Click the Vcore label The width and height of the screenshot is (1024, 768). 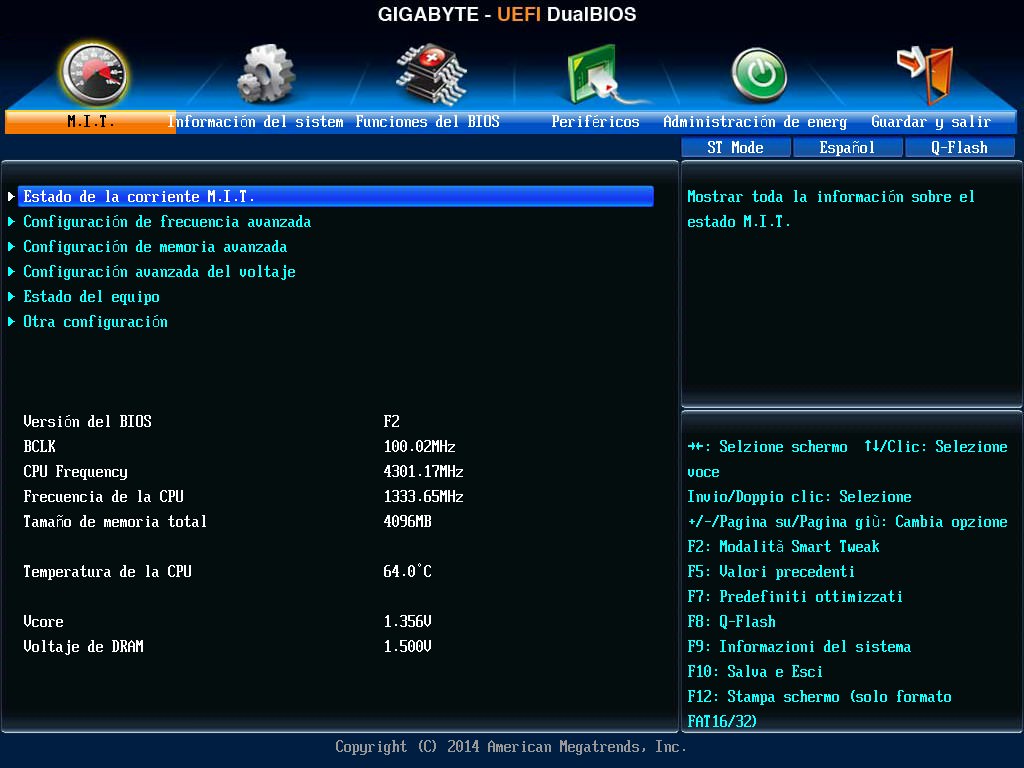pos(44,622)
